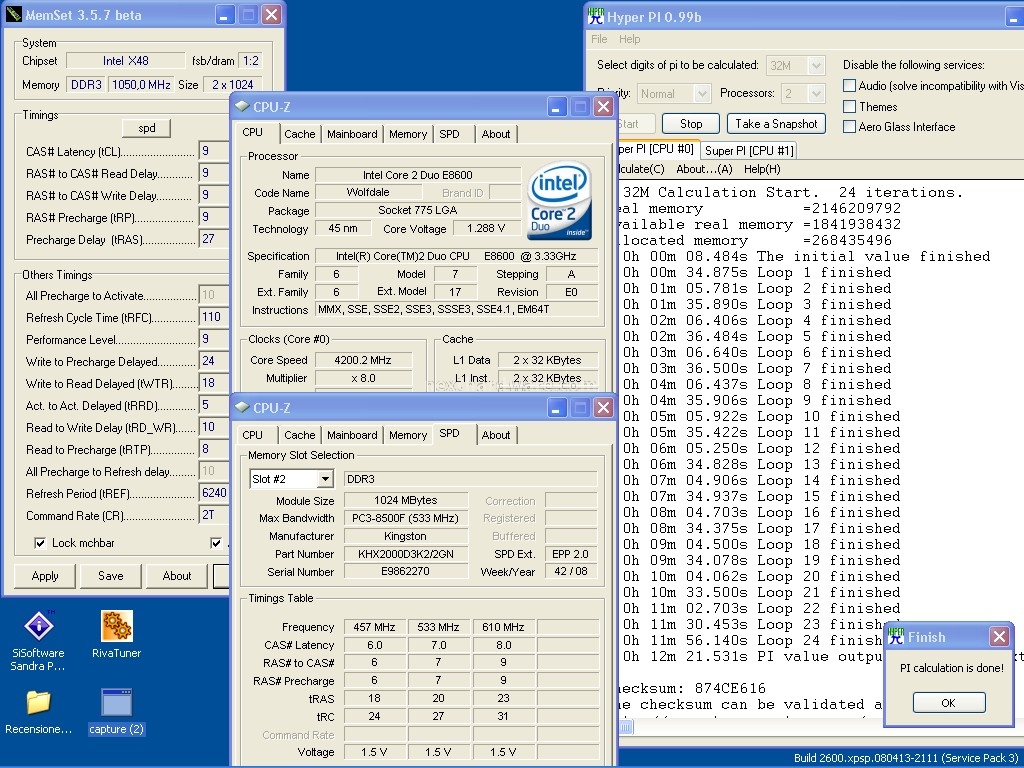1024x768 pixels.
Task: Click the Checksum: 874CE616 line
Action: pos(692,688)
